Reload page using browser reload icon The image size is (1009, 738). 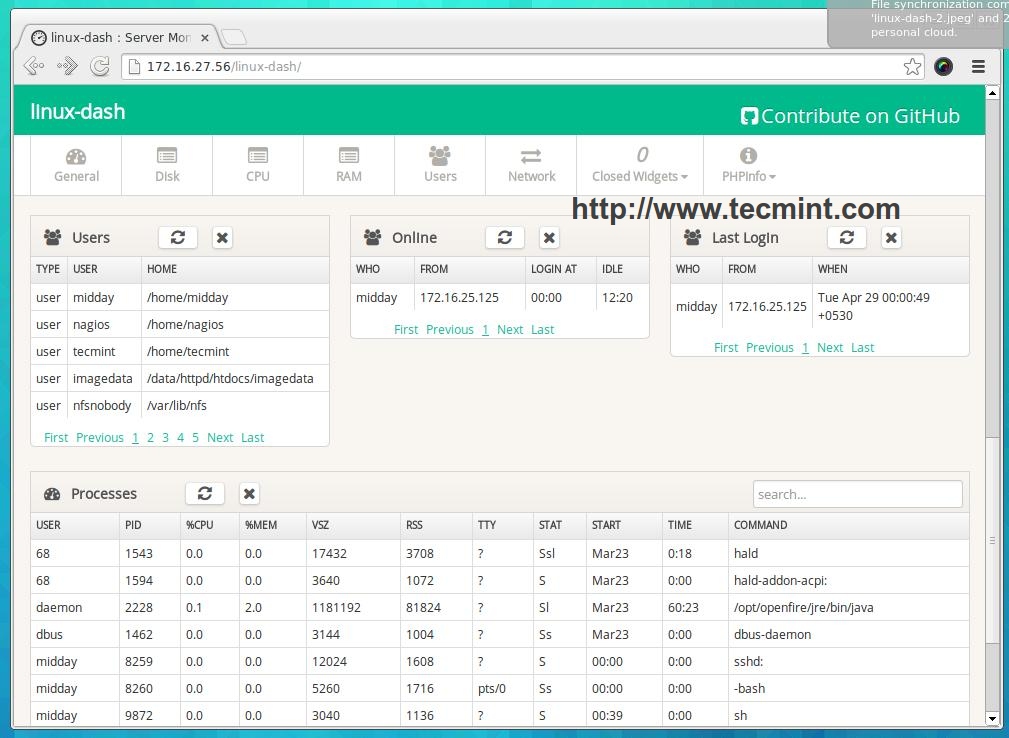point(99,67)
